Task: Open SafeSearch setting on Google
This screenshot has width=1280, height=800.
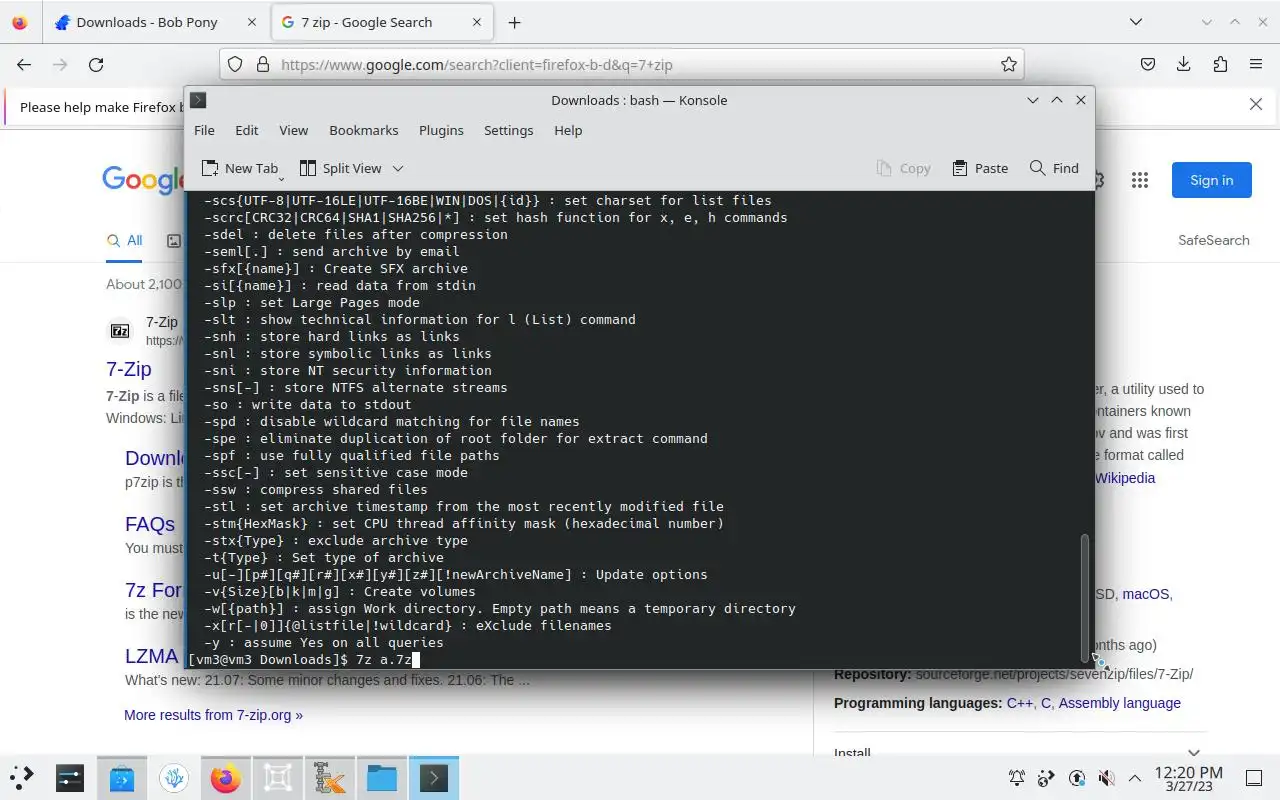Action: tap(1213, 240)
